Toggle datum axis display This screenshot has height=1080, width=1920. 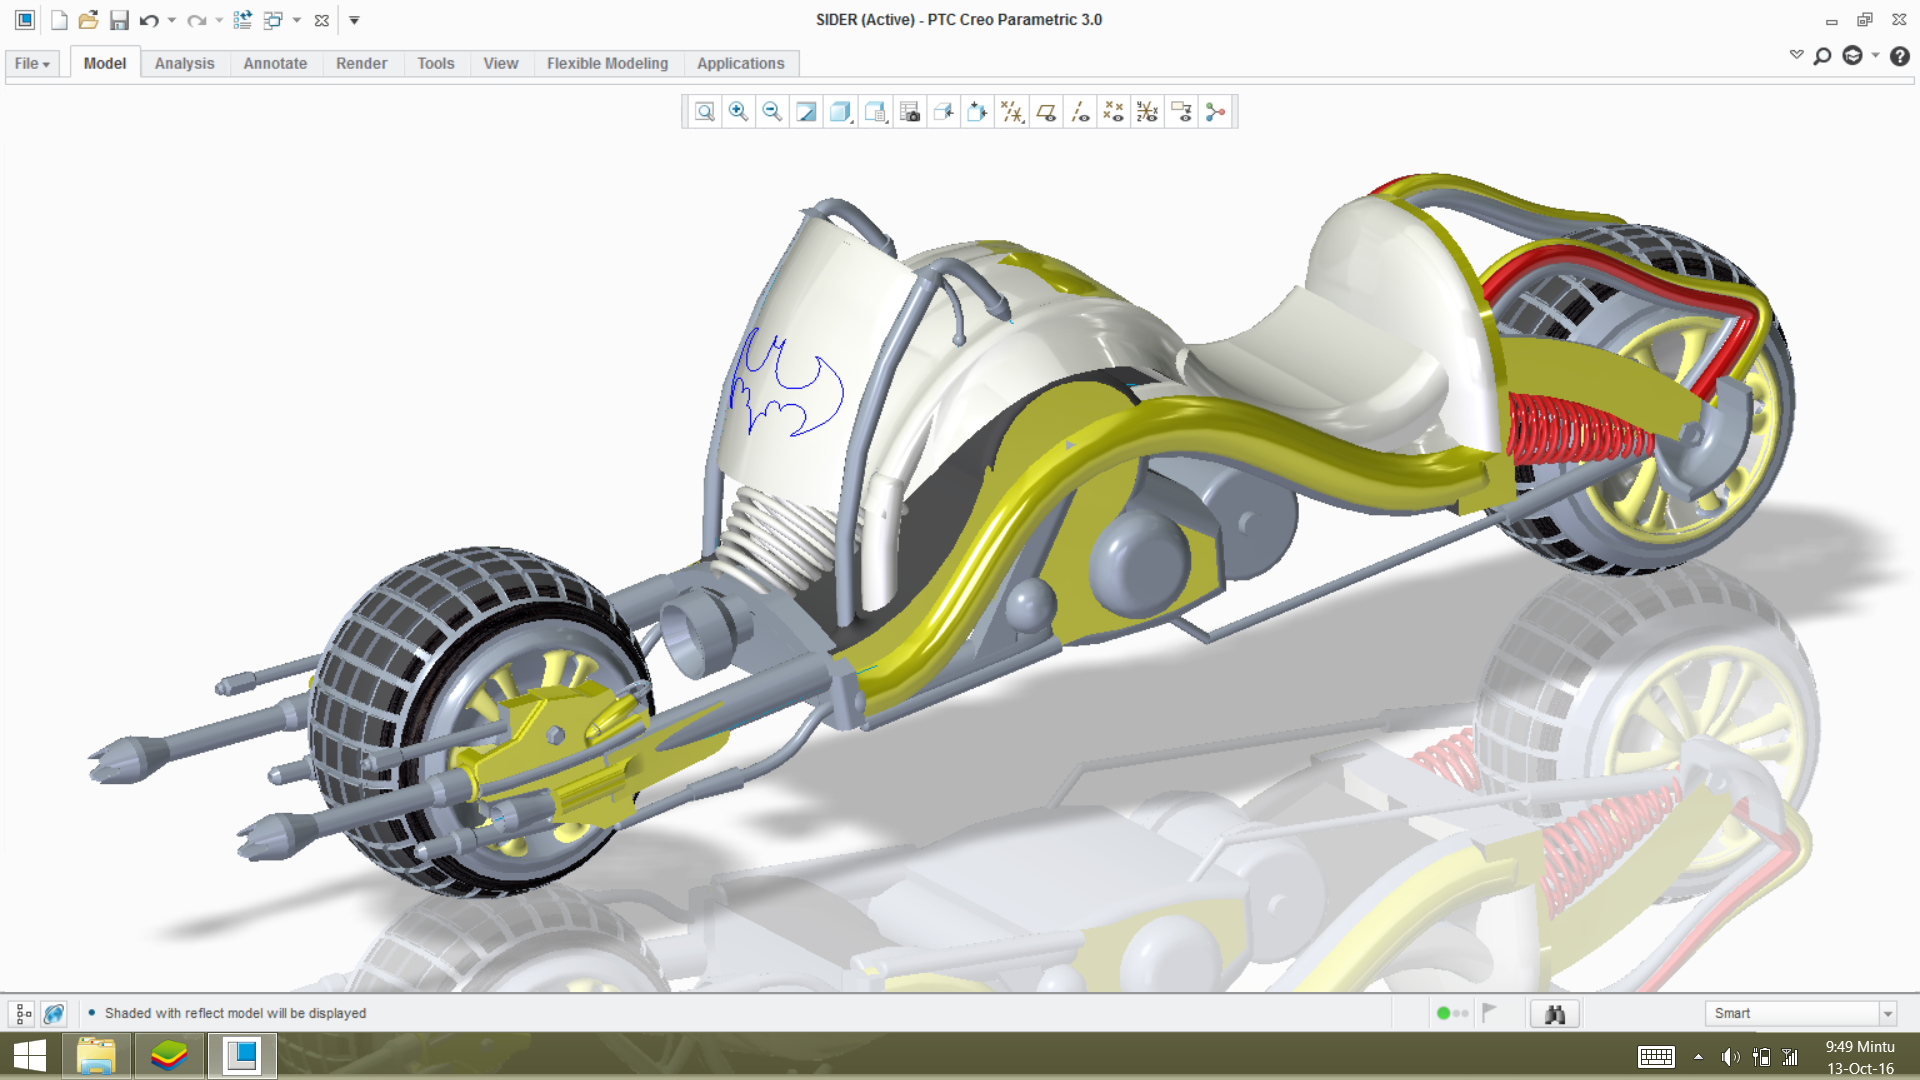(1080, 112)
